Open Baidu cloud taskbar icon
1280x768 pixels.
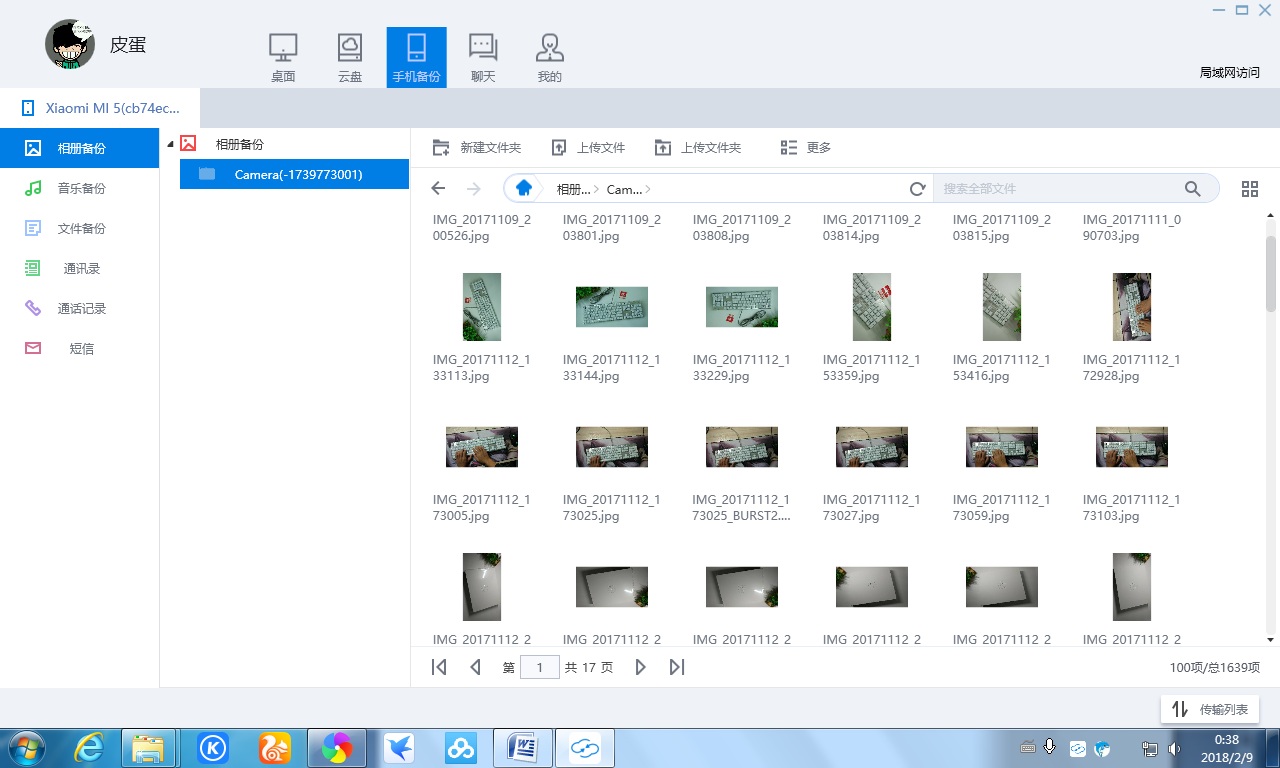click(x=461, y=748)
